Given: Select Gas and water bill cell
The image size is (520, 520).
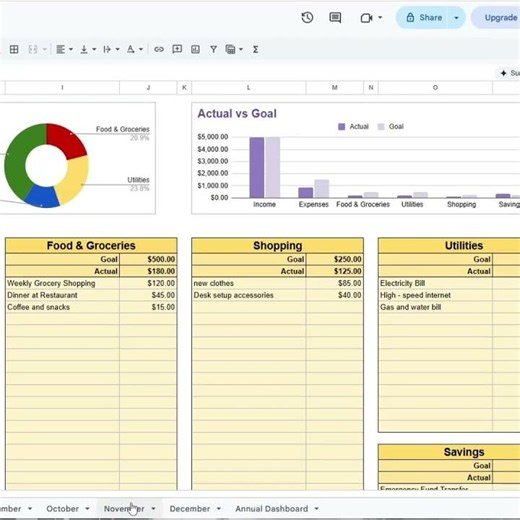Looking at the screenshot, I should (435, 307).
